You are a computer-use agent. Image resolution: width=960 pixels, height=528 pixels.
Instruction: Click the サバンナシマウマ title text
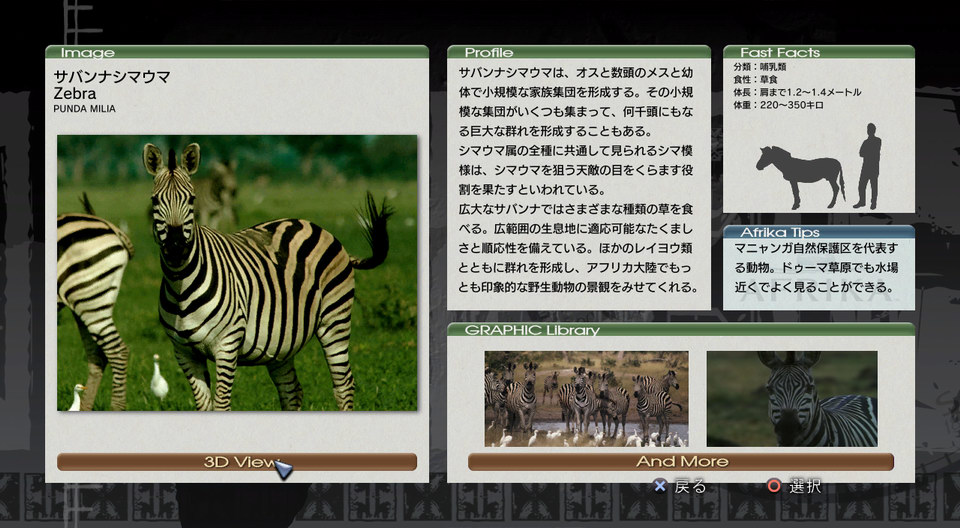112,76
